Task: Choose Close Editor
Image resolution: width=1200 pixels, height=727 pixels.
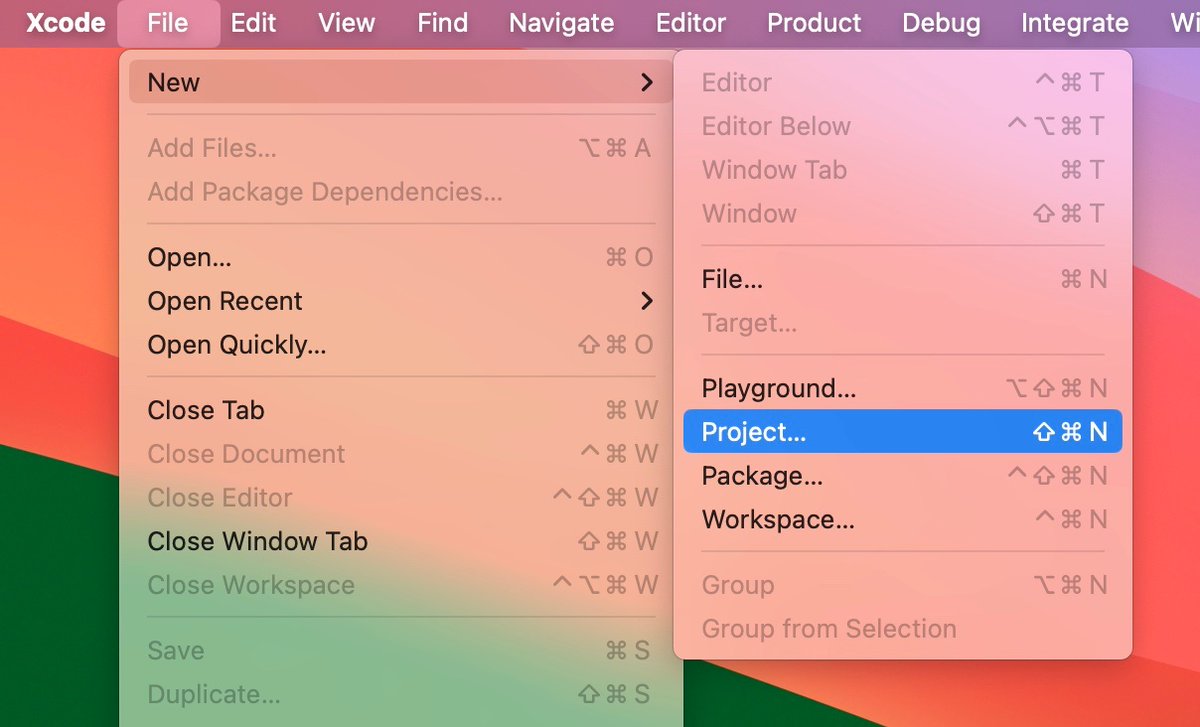Action: (400, 498)
